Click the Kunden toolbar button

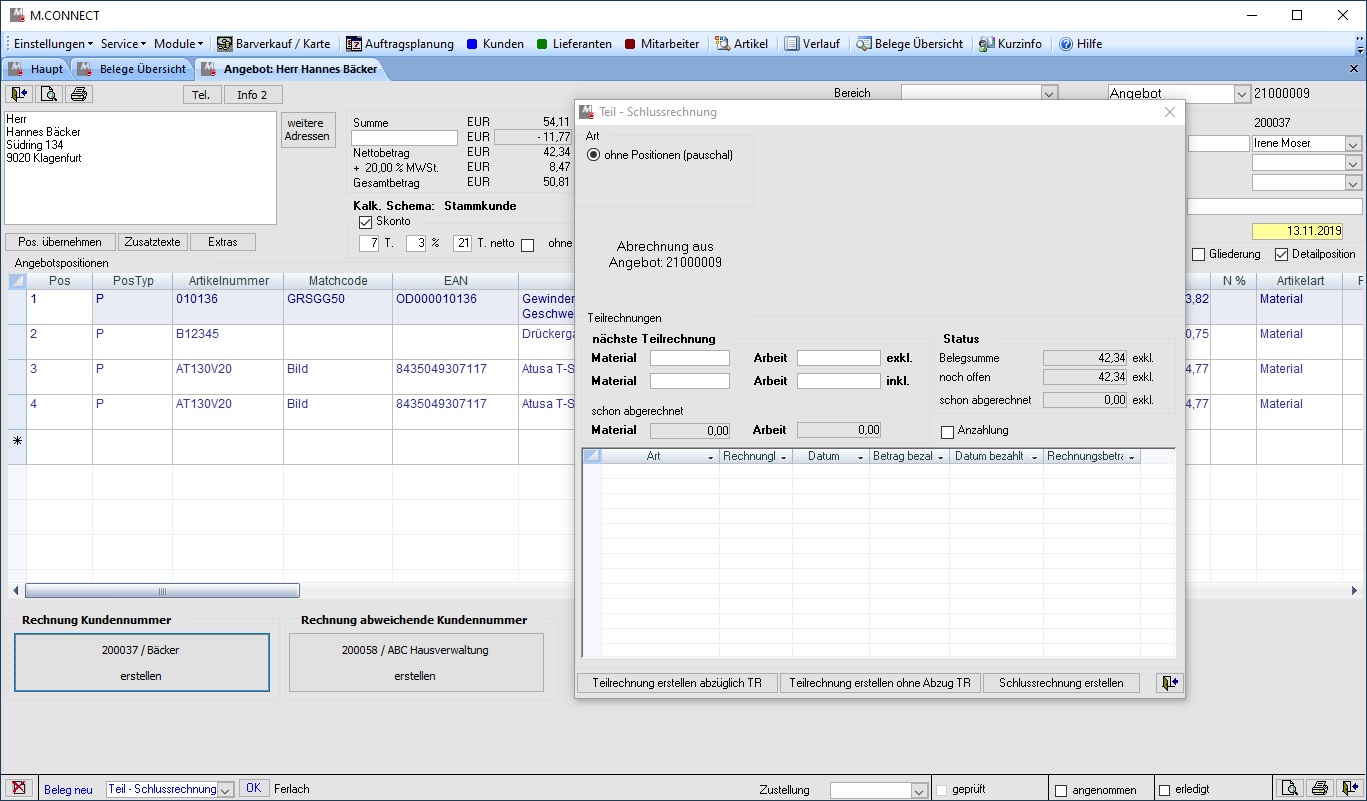494,44
